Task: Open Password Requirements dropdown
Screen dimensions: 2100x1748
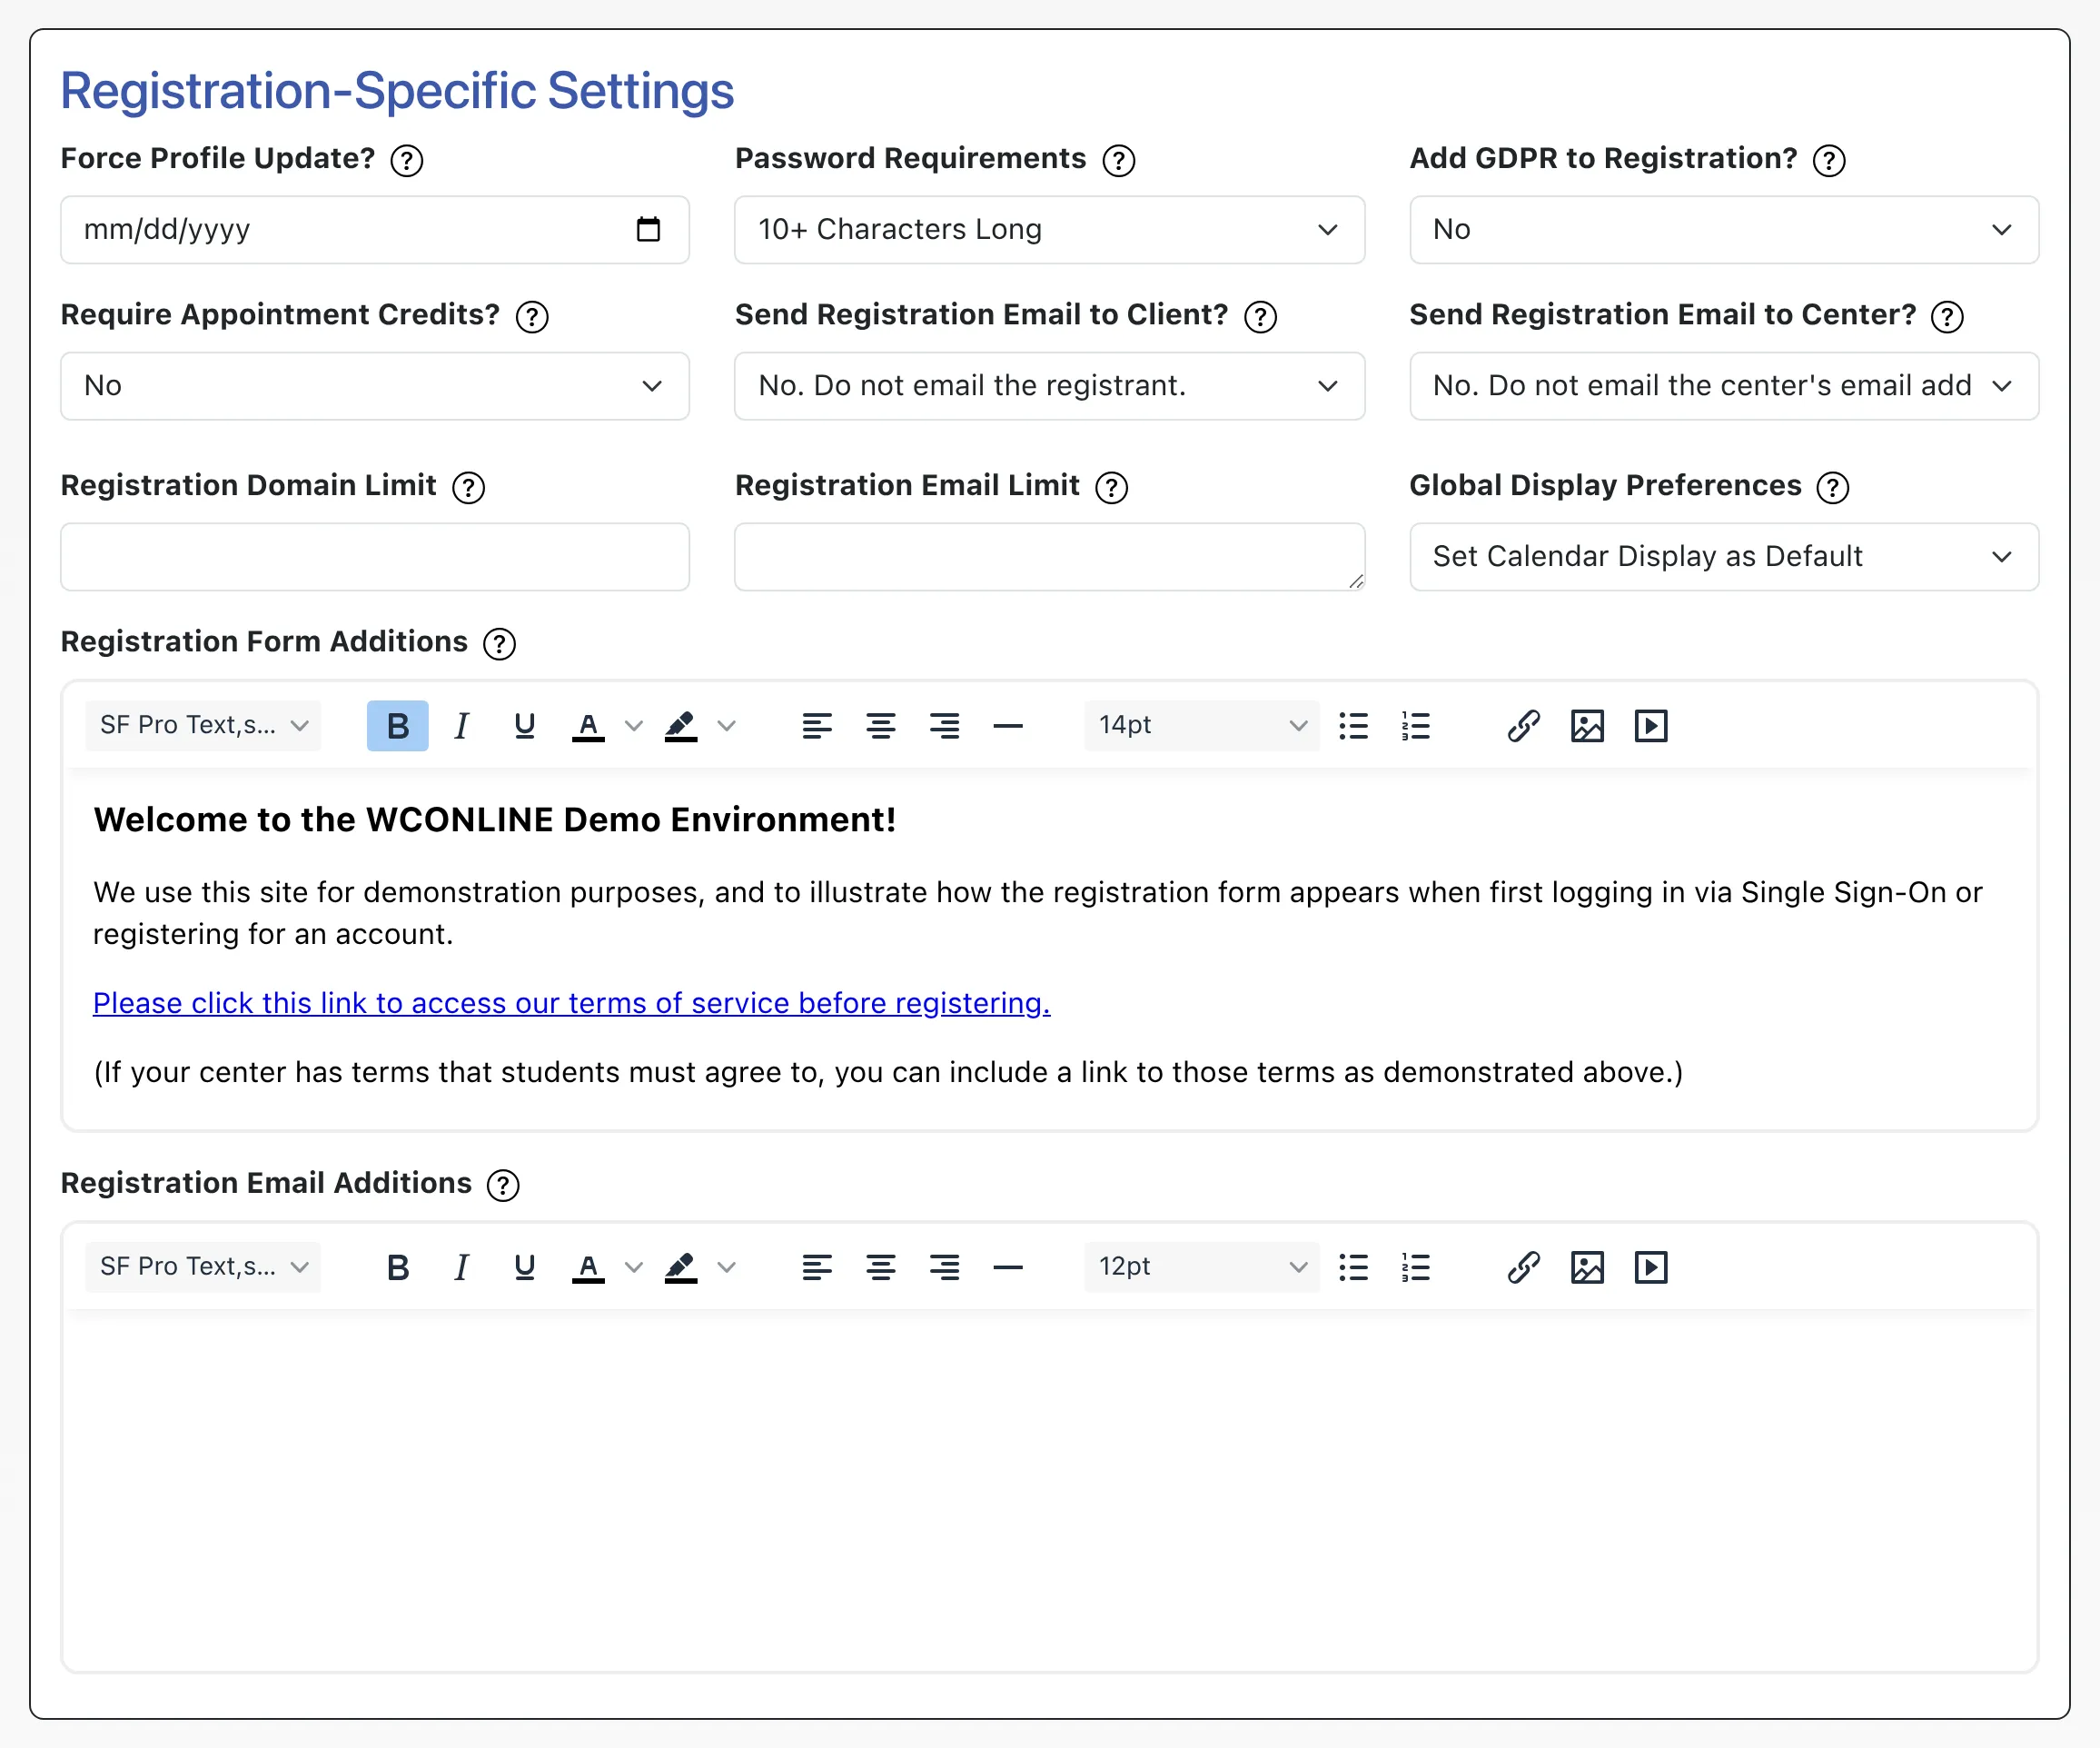Action: tap(1049, 230)
